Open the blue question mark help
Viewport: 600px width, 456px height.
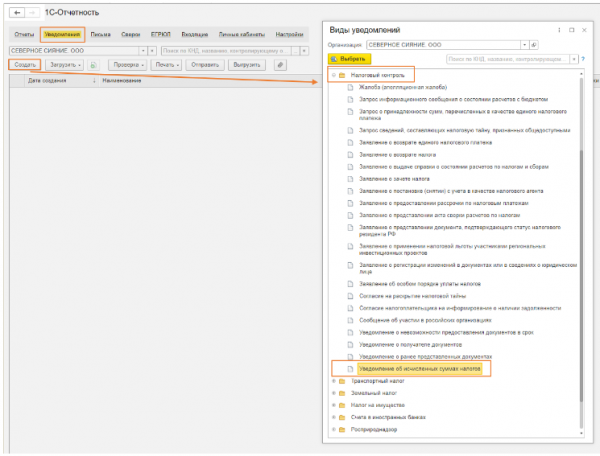[x=583, y=59]
